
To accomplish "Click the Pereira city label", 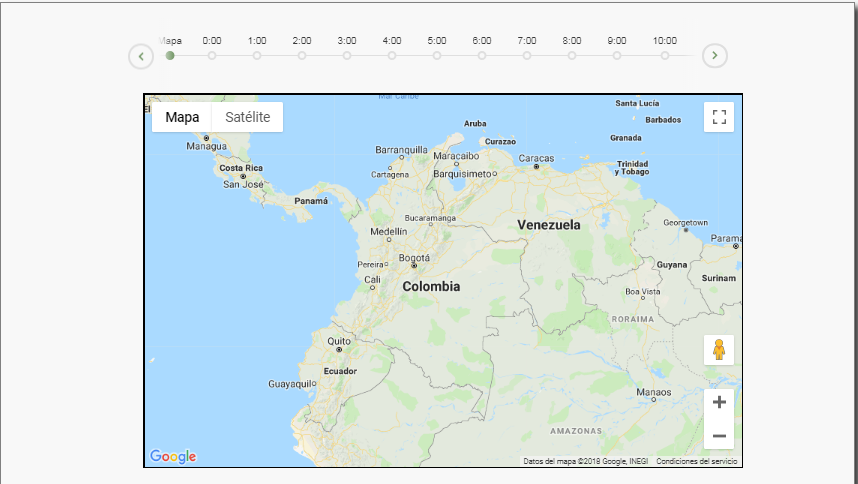I will 370,264.
